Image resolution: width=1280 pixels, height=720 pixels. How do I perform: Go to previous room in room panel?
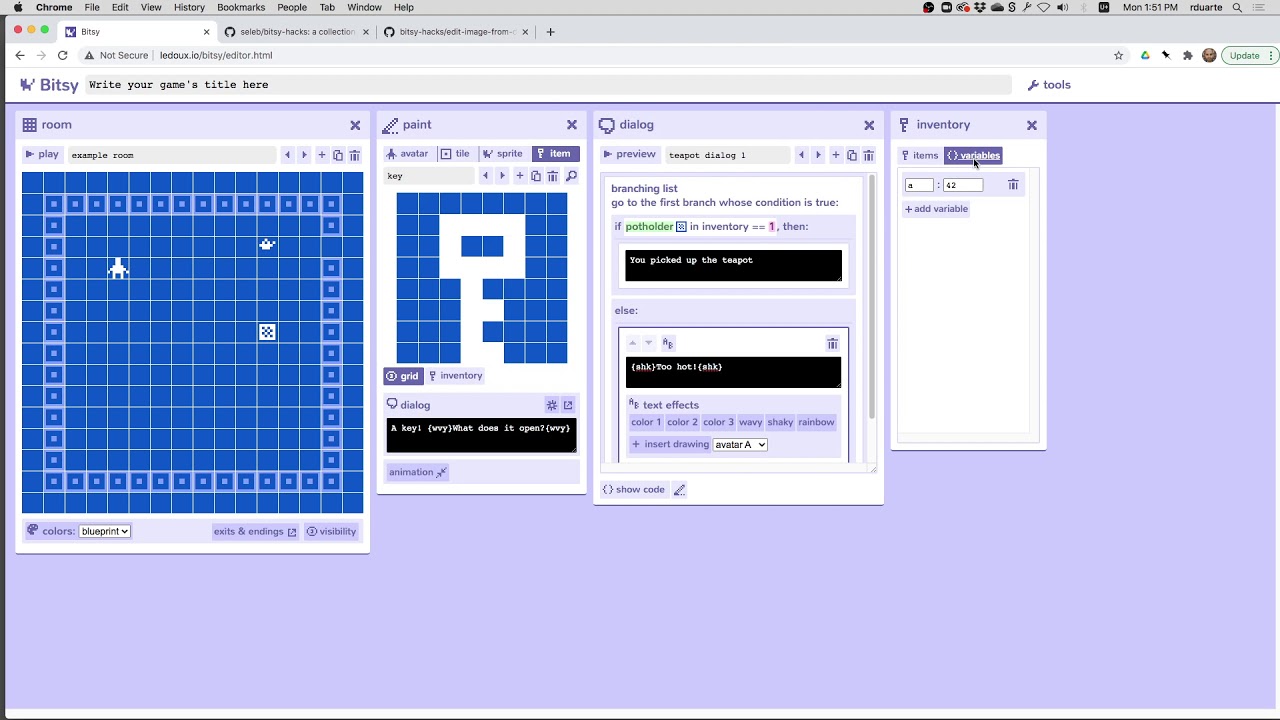point(287,155)
